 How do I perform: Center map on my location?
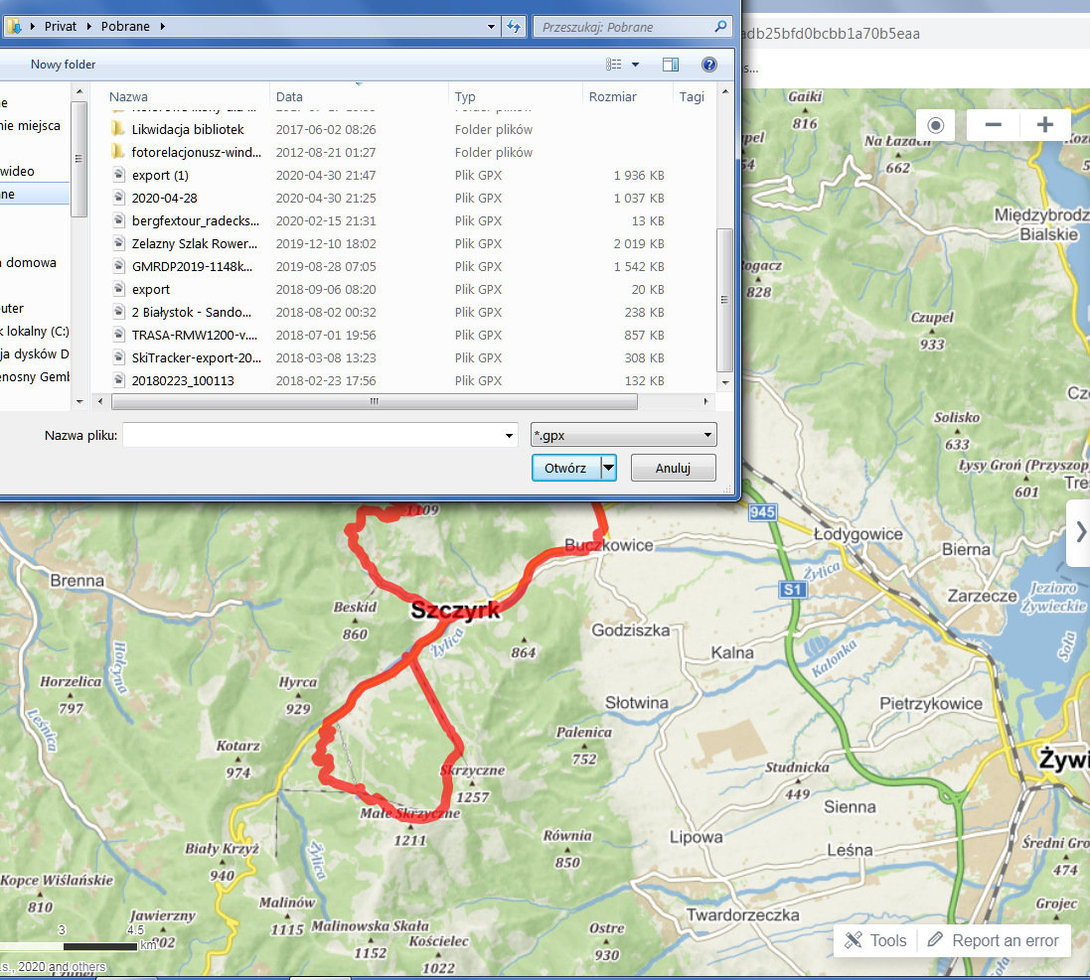pyautogui.click(x=936, y=125)
